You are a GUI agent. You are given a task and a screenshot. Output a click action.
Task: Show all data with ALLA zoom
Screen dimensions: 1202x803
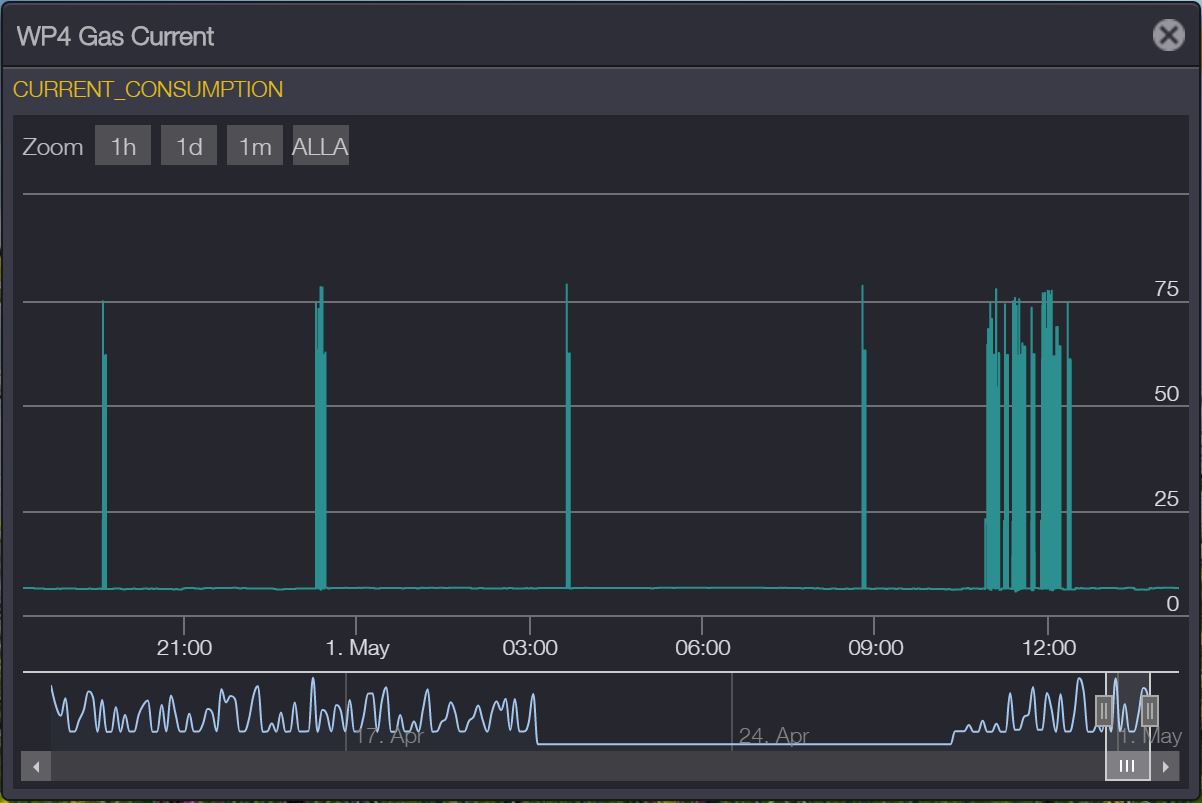tap(320, 146)
